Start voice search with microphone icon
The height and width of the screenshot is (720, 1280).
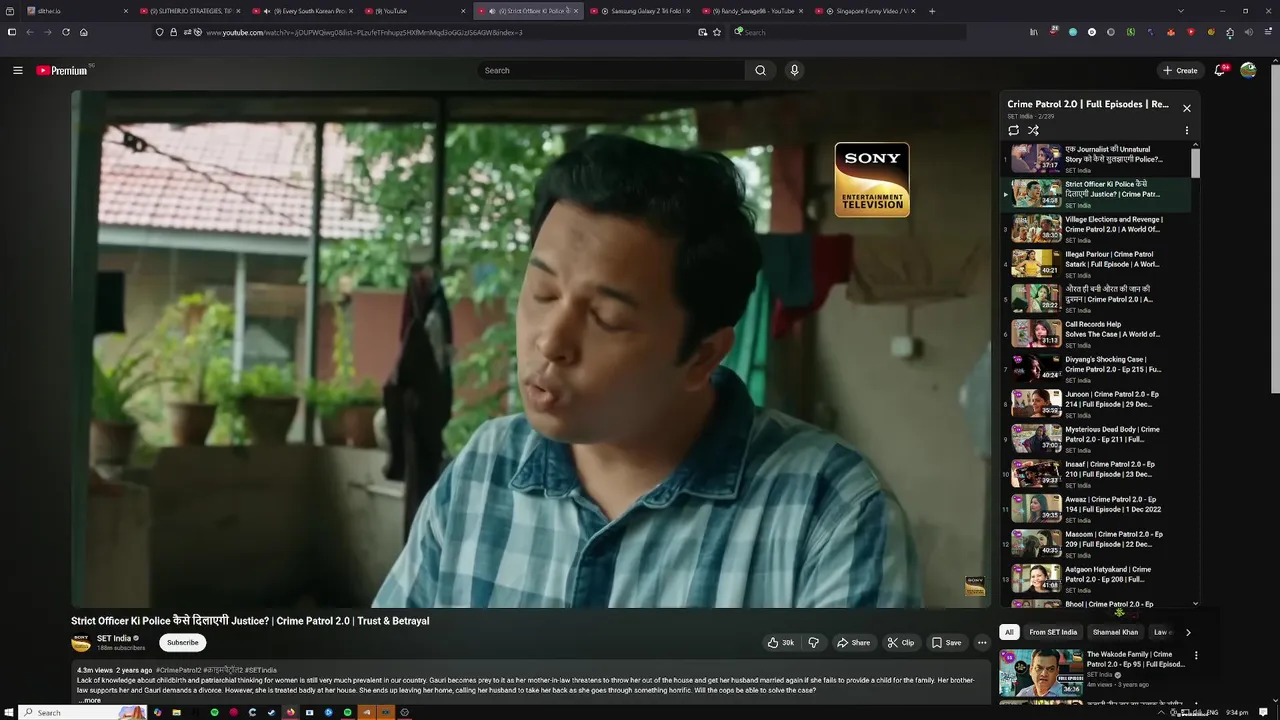[794, 70]
